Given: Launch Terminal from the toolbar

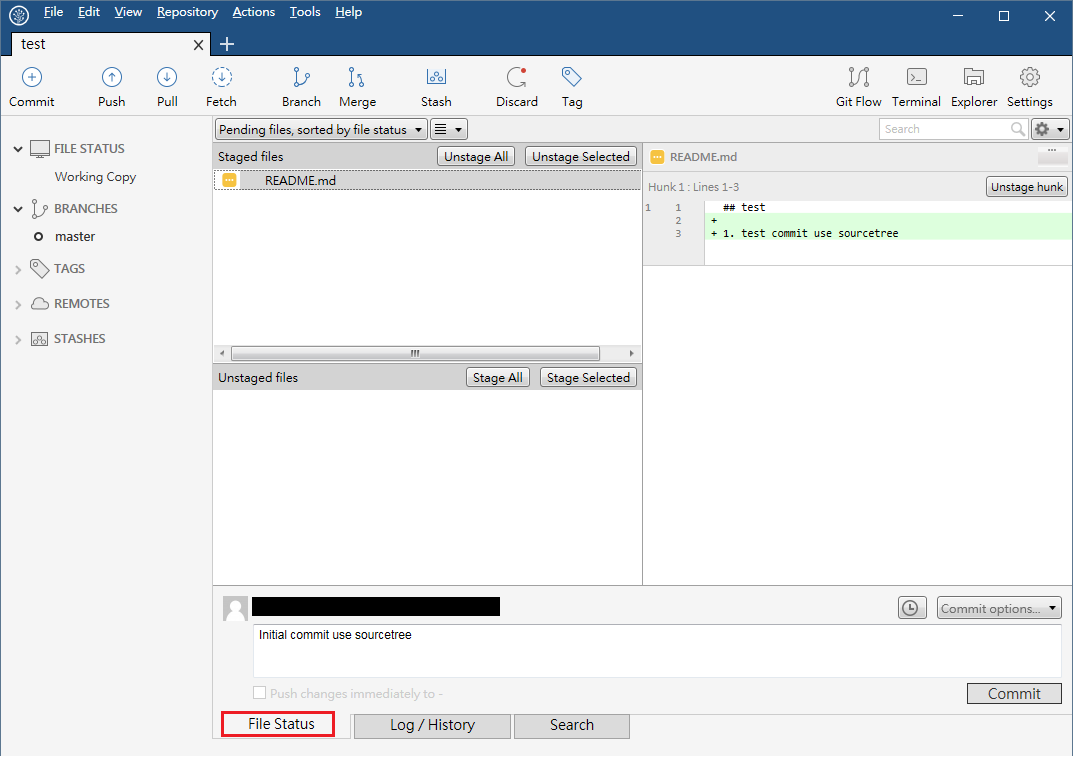Looking at the screenshot, I should (916, 78).
